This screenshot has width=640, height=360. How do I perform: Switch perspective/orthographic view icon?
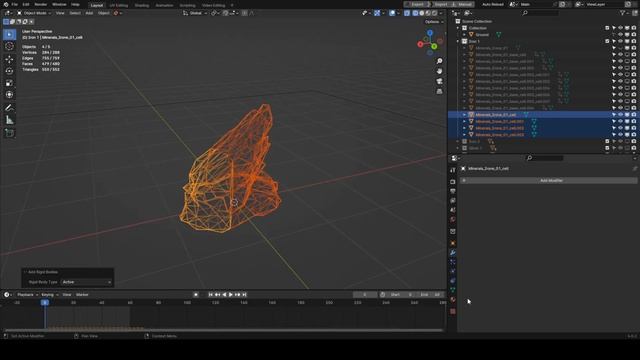pos(439,91)
